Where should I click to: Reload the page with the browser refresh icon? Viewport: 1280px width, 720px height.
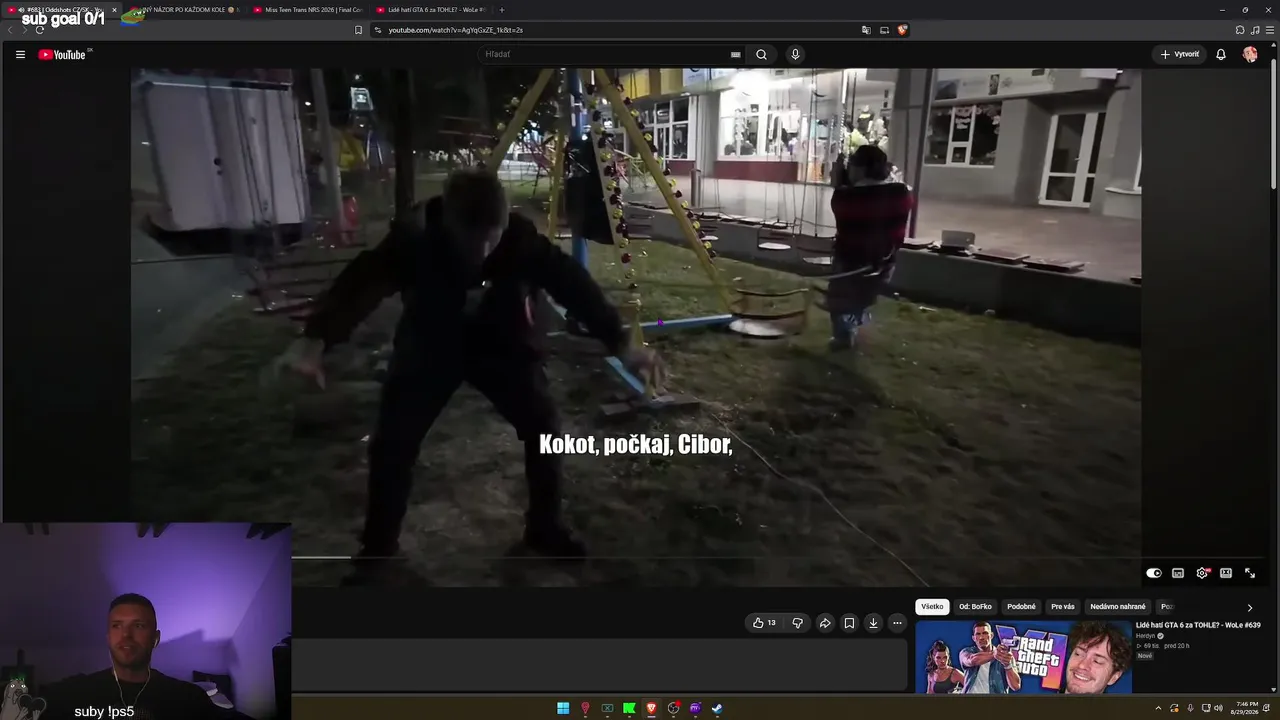click(39, 30)
